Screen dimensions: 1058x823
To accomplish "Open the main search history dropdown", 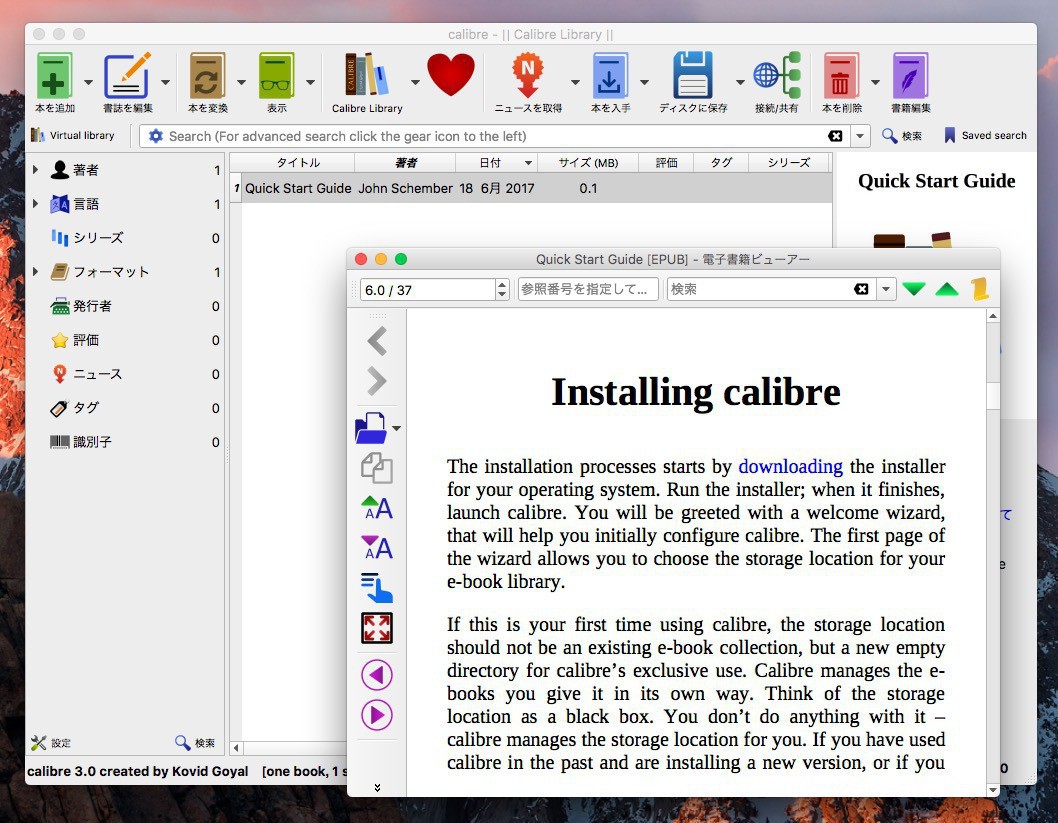I will click(861, 136).
